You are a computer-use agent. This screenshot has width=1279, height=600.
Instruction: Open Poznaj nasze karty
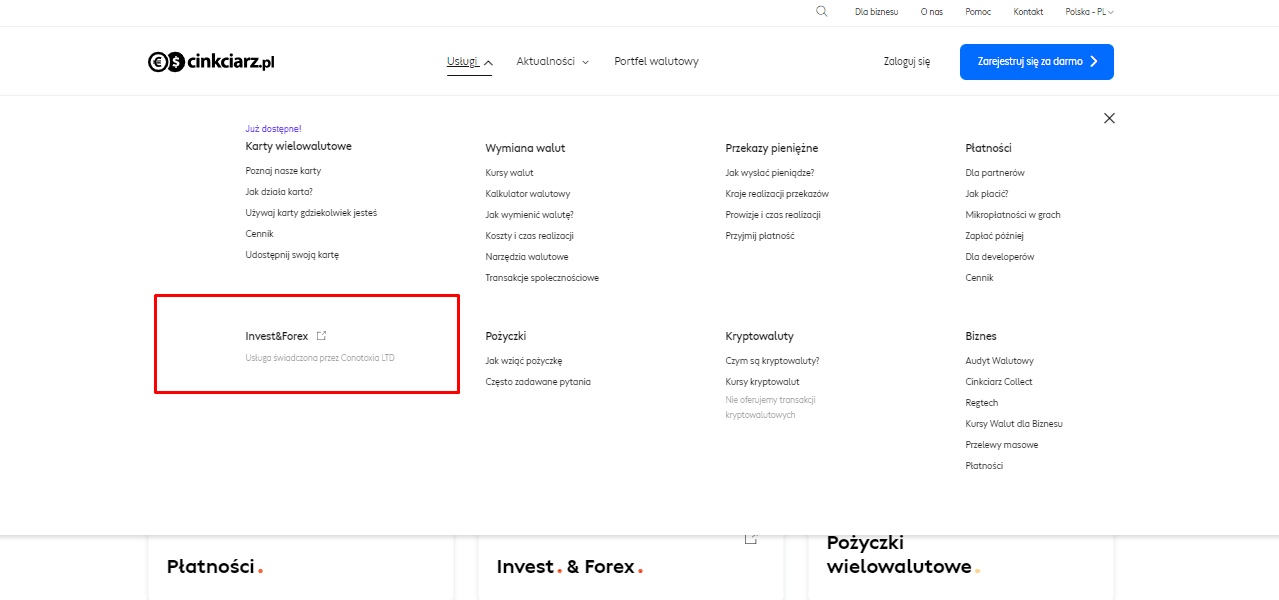pyautogui.click(x=283, y=171)
